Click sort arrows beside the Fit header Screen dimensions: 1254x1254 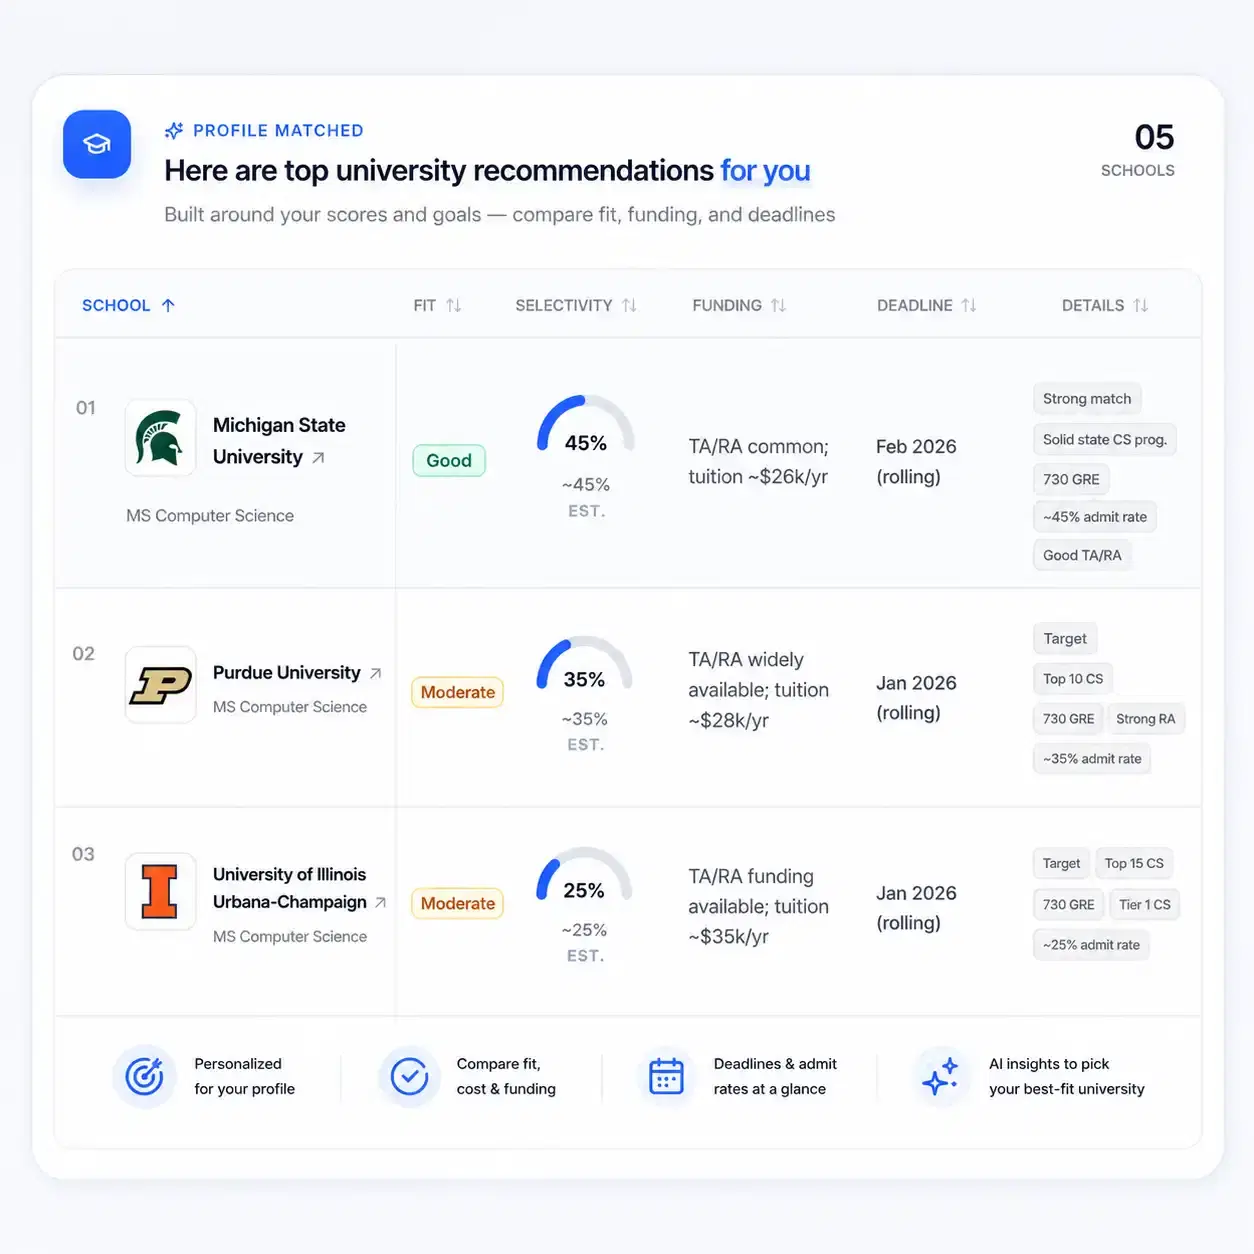click(454, 305)
